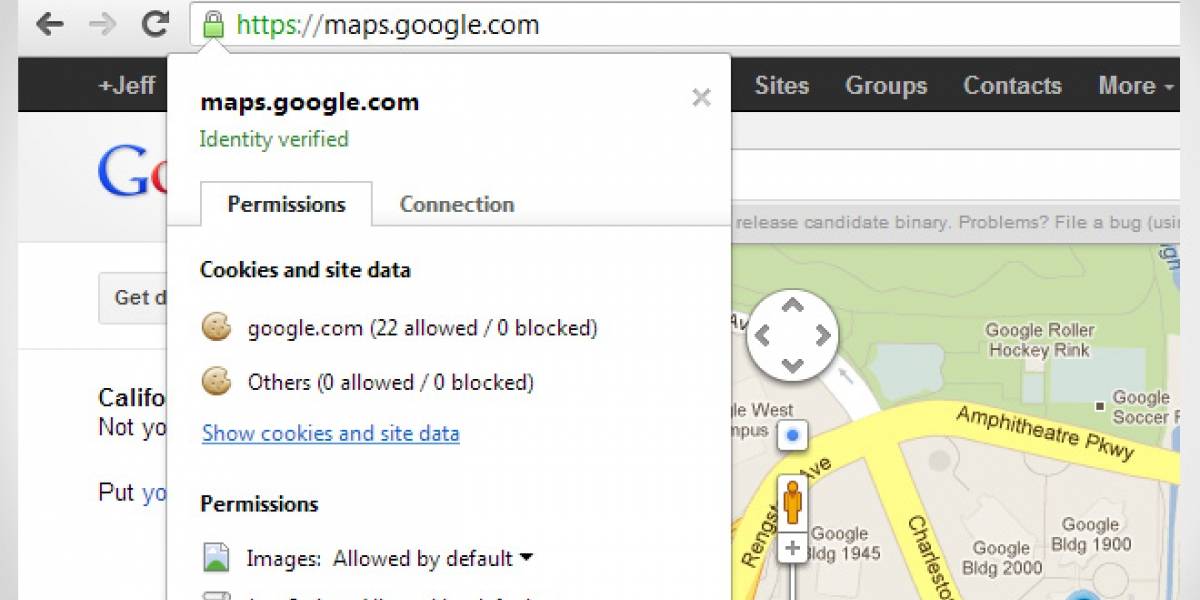Expand the More menu in Google bar

click(1136, 86)
